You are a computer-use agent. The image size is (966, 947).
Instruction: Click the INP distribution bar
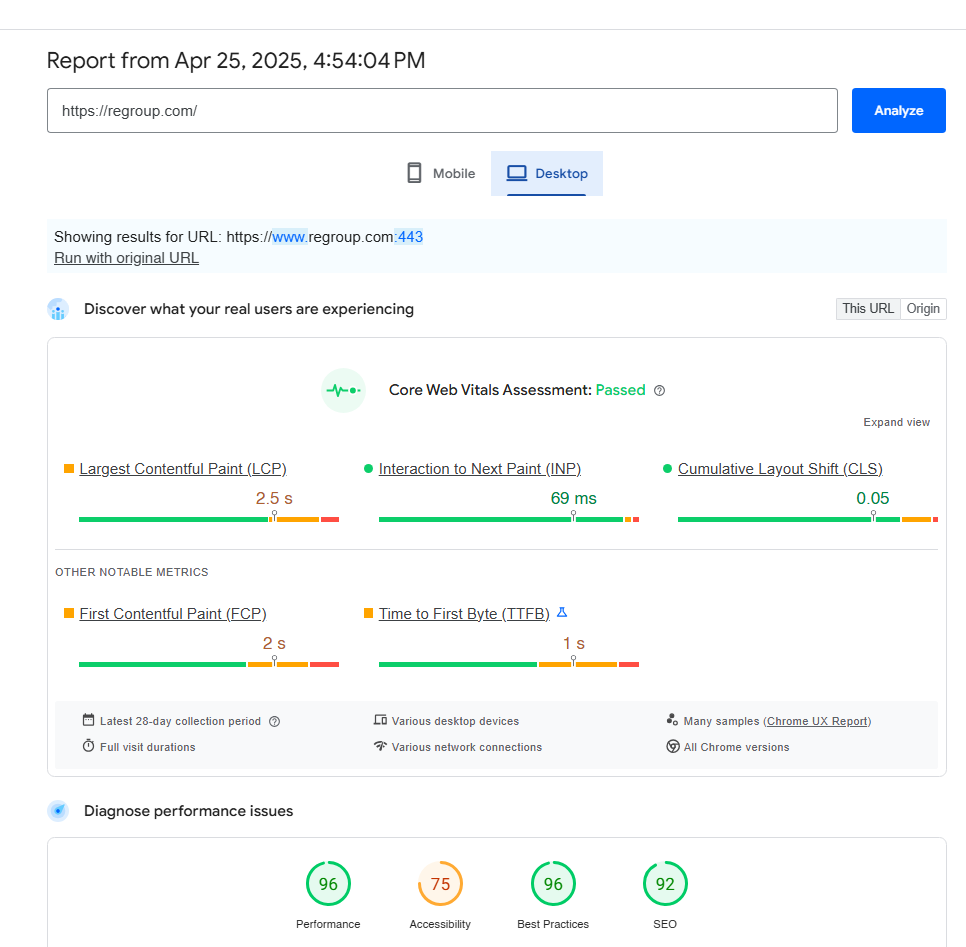(x=509, y=519)
